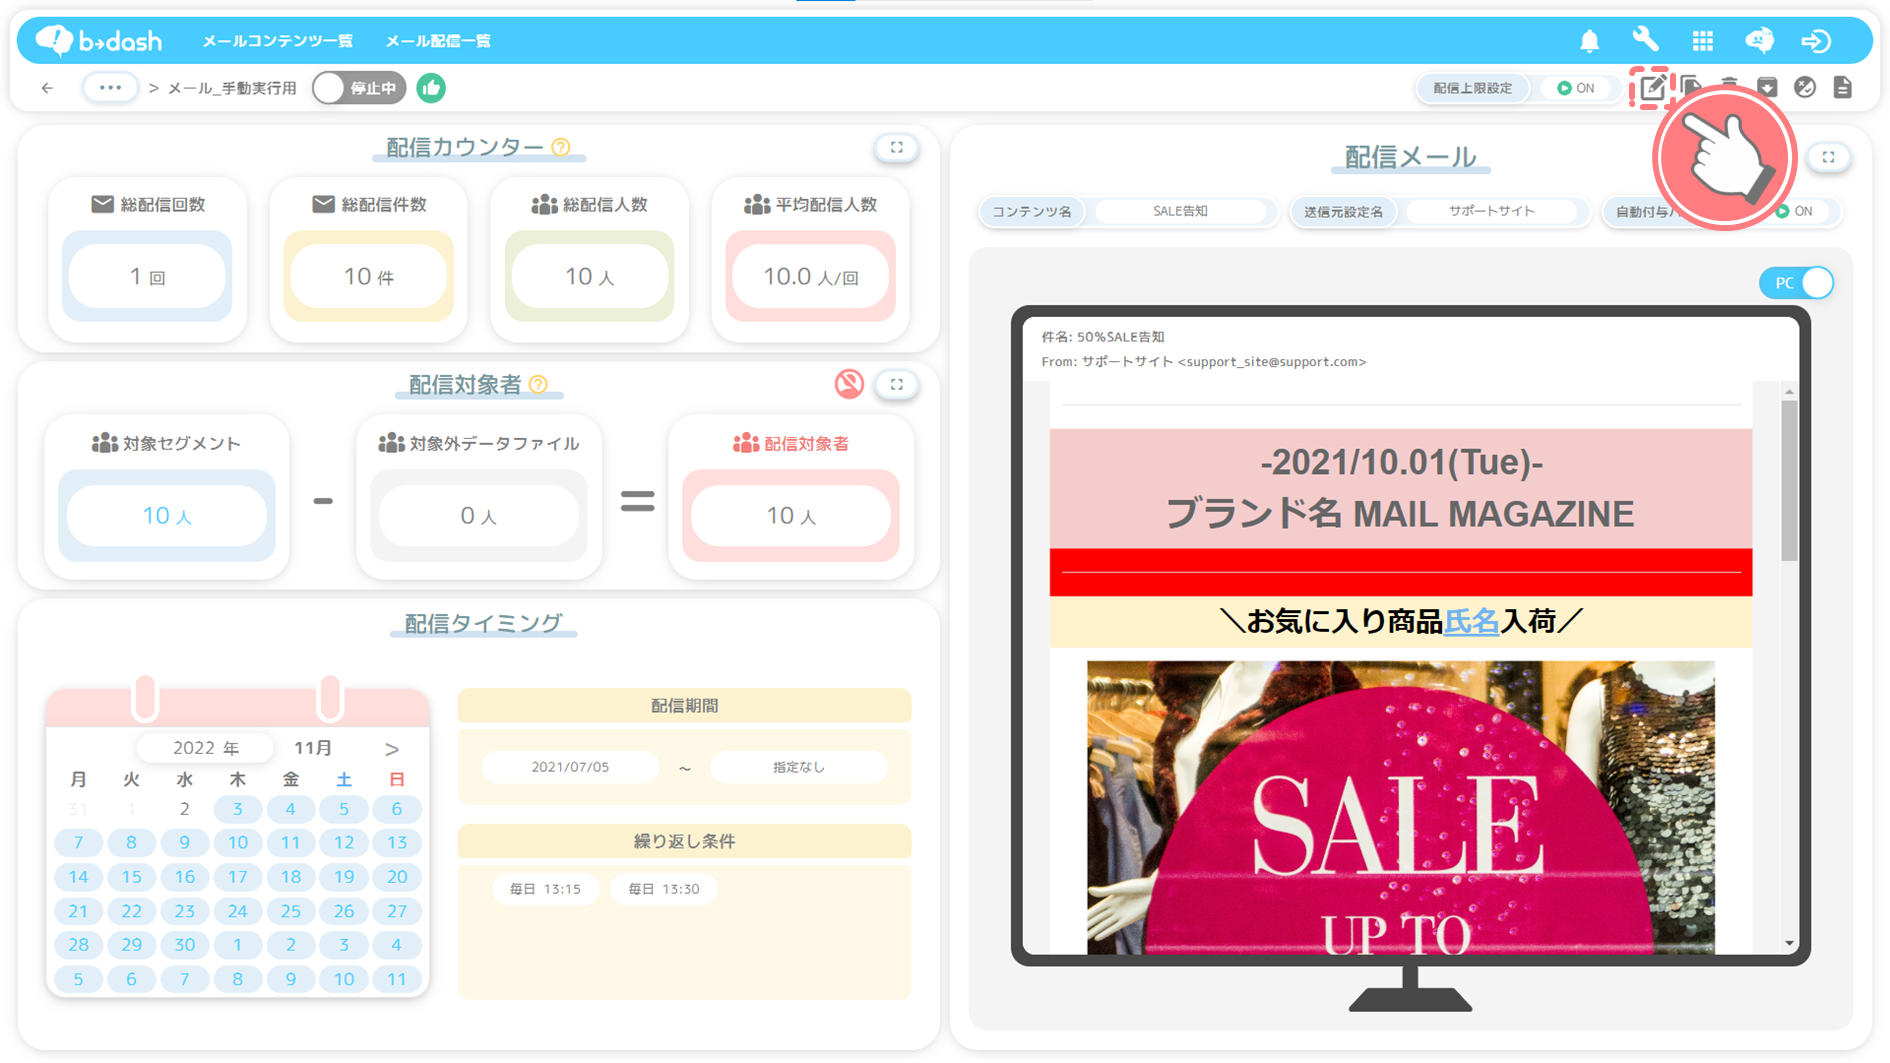Click the From: サポートサイト sender line
The width and height of the screenshot is (1890, 1063).
pyautogui.click(x=1204, y=362)
